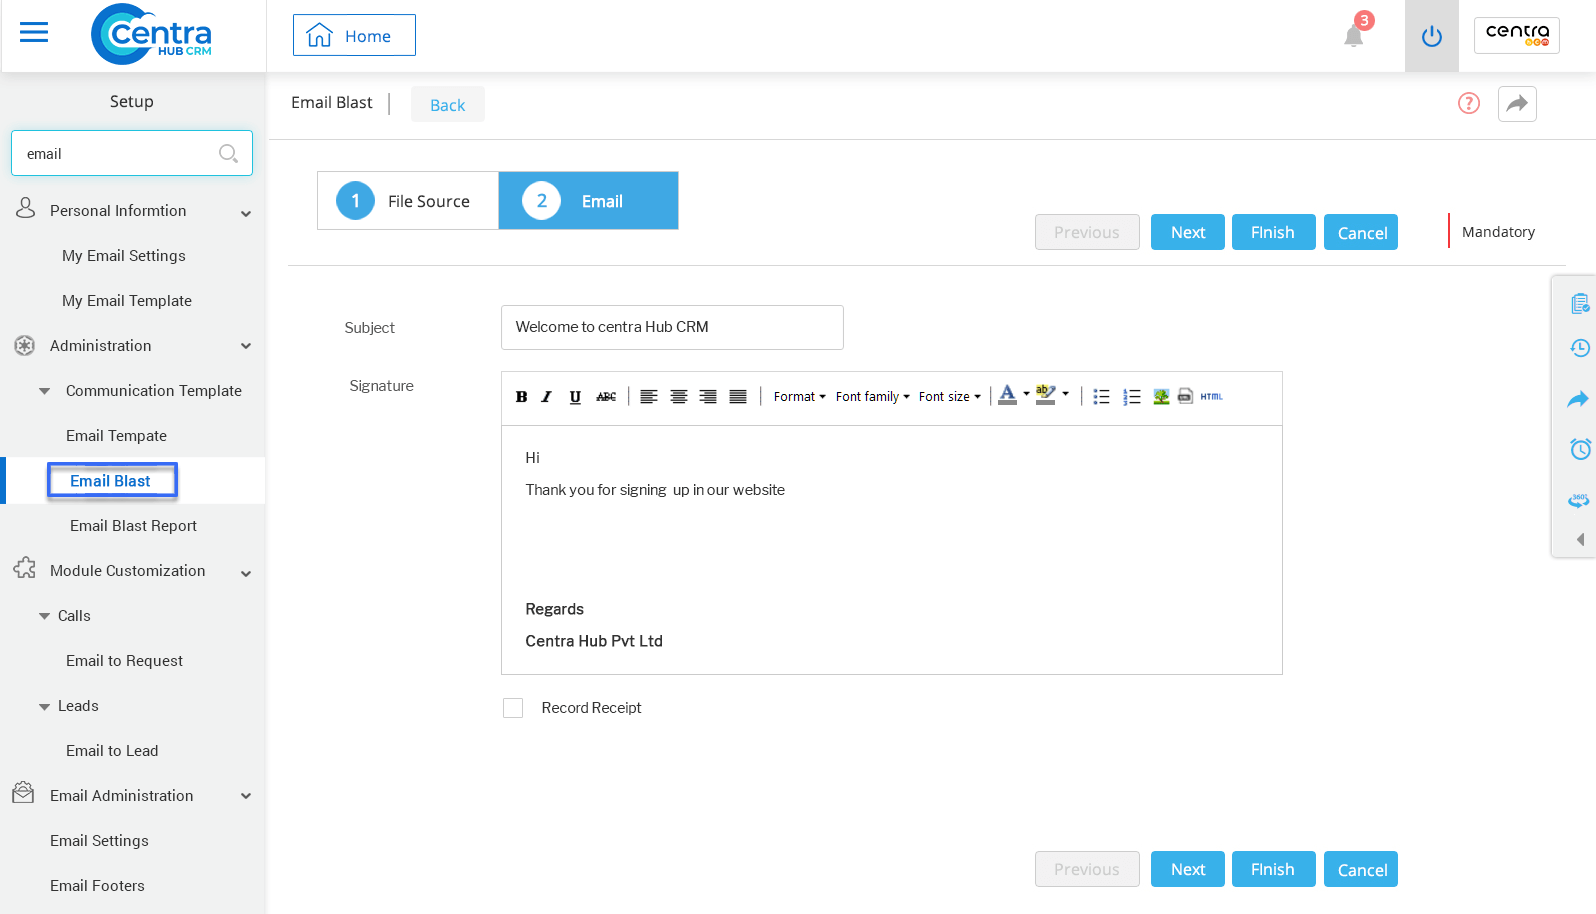Image resolution: width=1596 pixels, height=914 pixels.
Task: Open the hamburger navigation menu
Action: [34, 33]
